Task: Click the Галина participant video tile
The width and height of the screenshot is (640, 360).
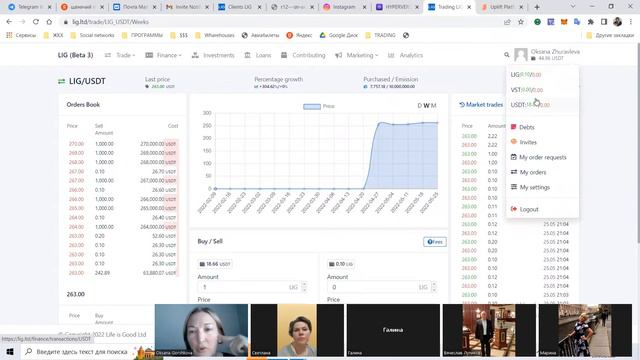Action: (393, 330)
